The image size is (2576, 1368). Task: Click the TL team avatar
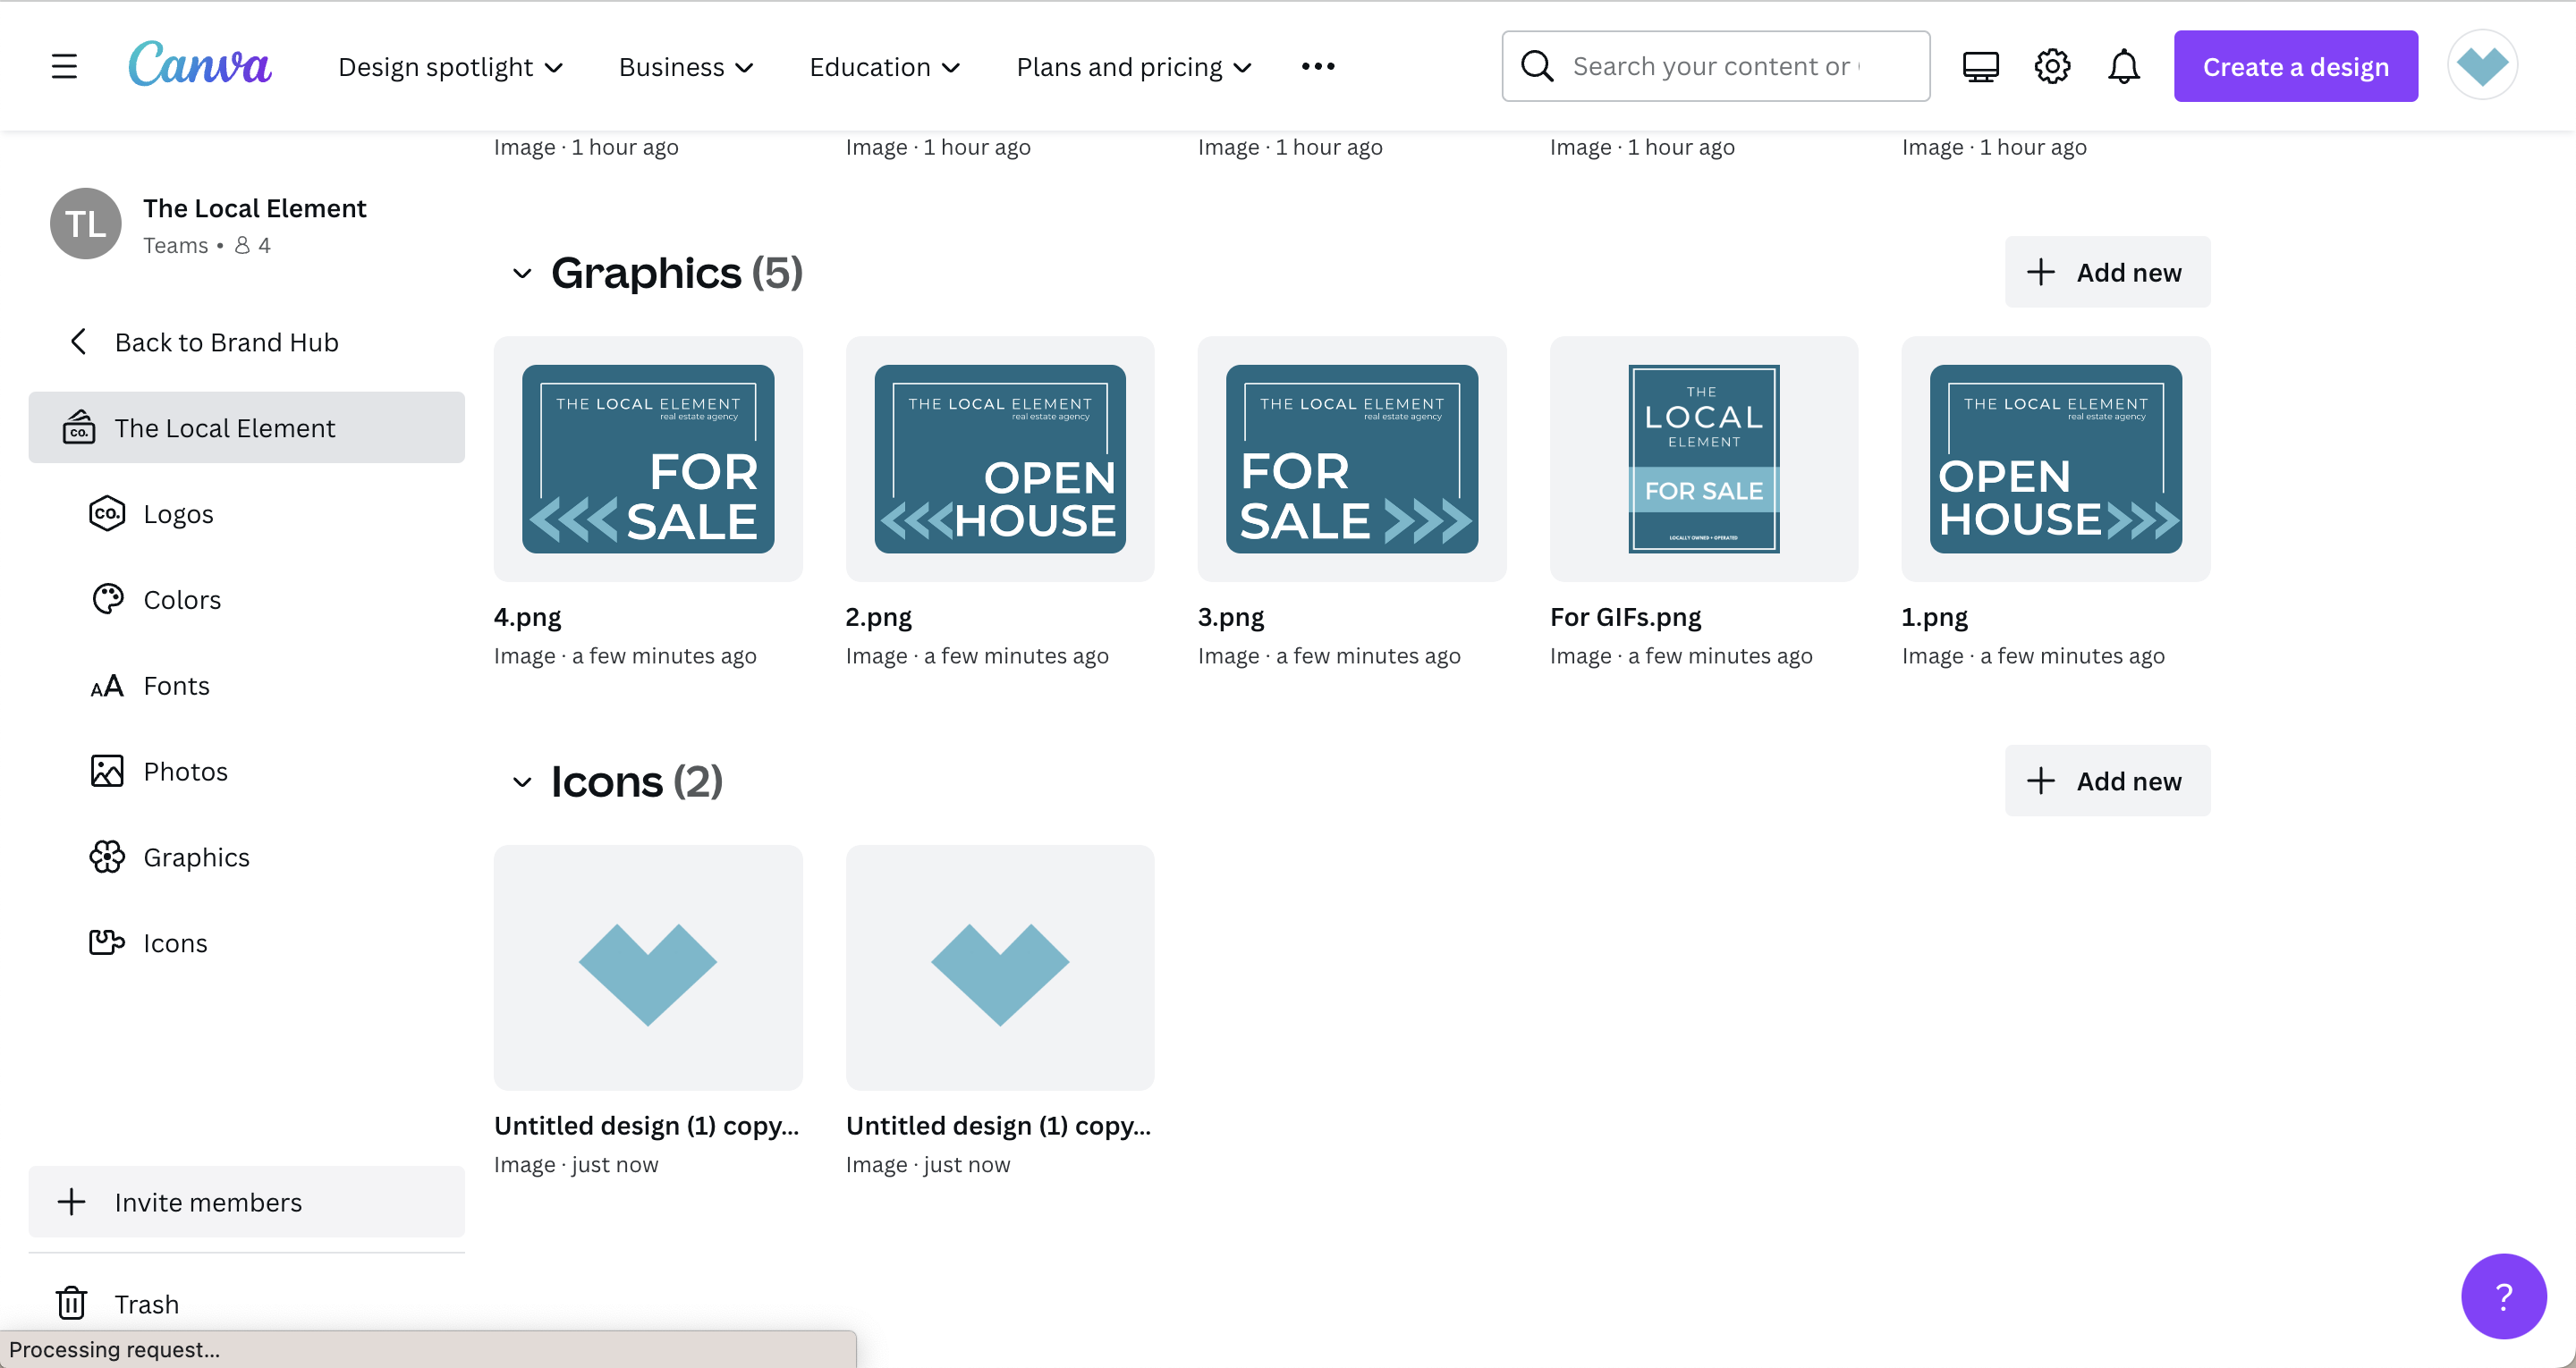[86, 223]
